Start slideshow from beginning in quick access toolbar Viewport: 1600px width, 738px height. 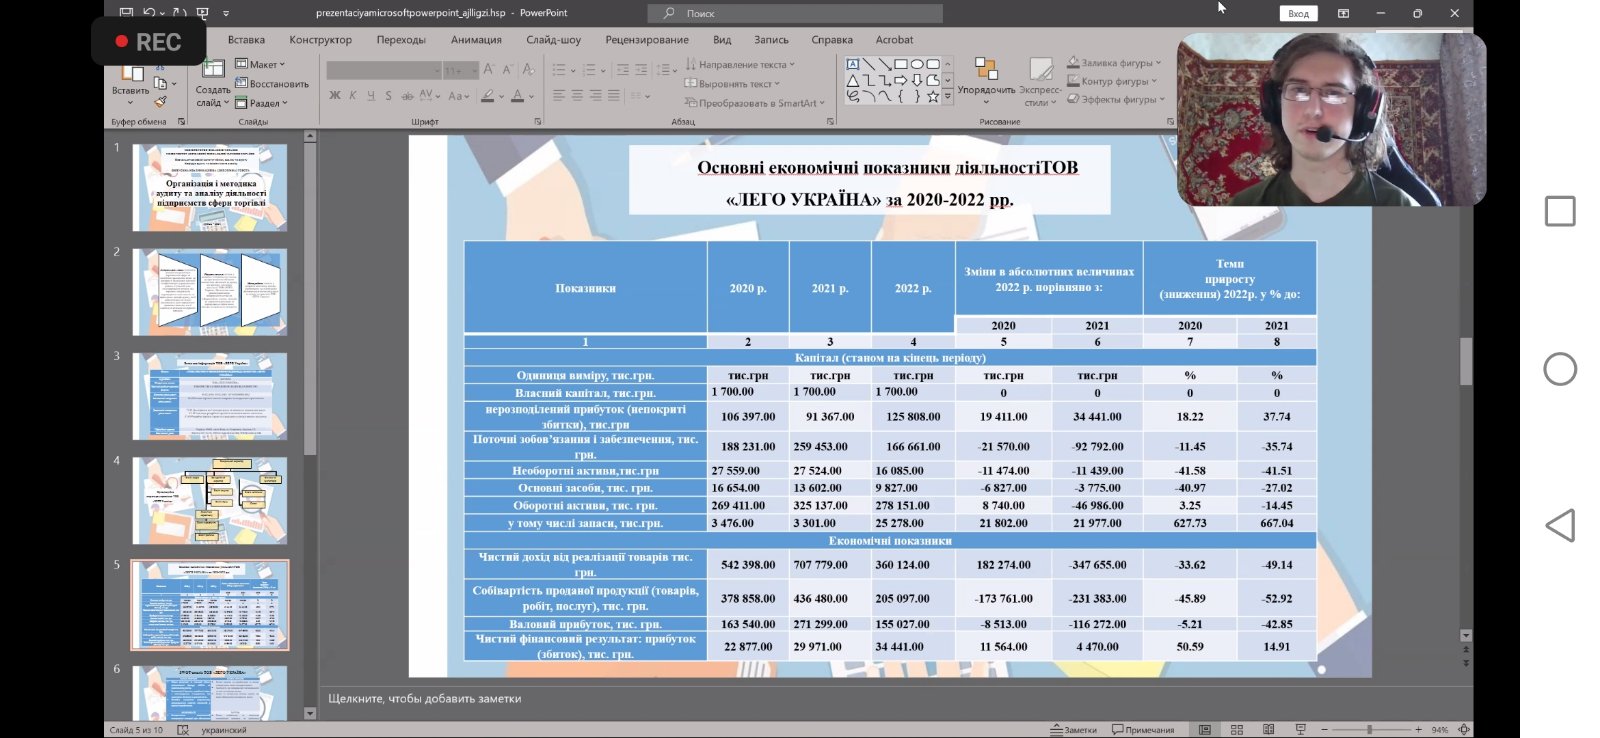pos(204,13)
